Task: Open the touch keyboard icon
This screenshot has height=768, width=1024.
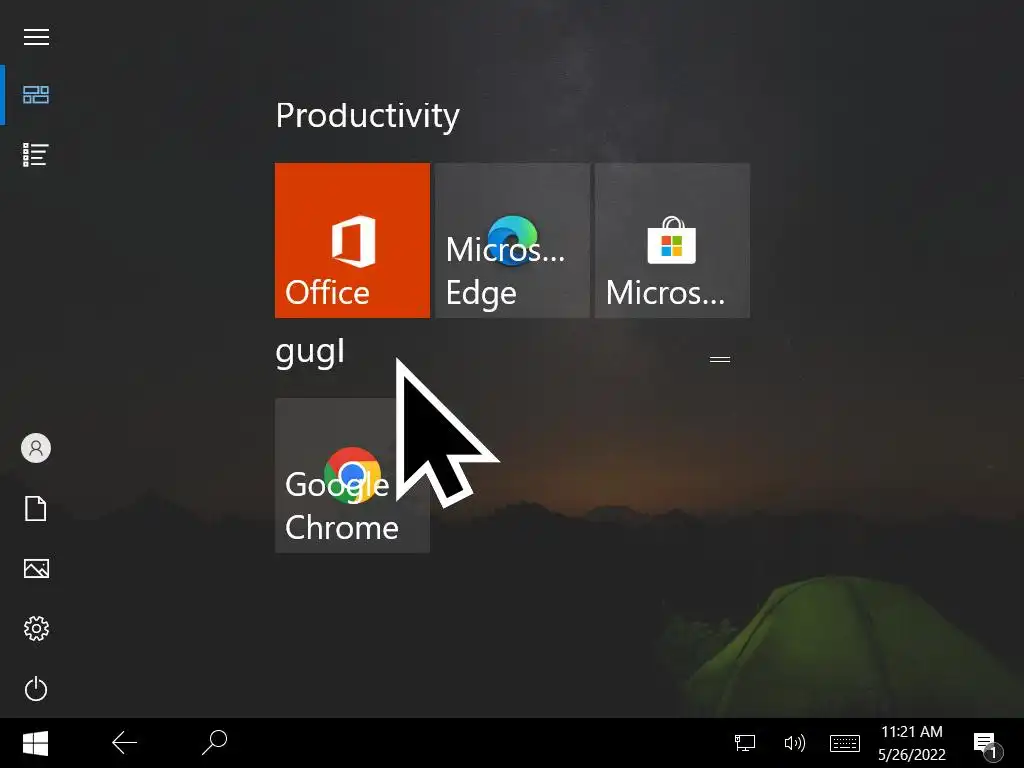Action: (844, 743)
